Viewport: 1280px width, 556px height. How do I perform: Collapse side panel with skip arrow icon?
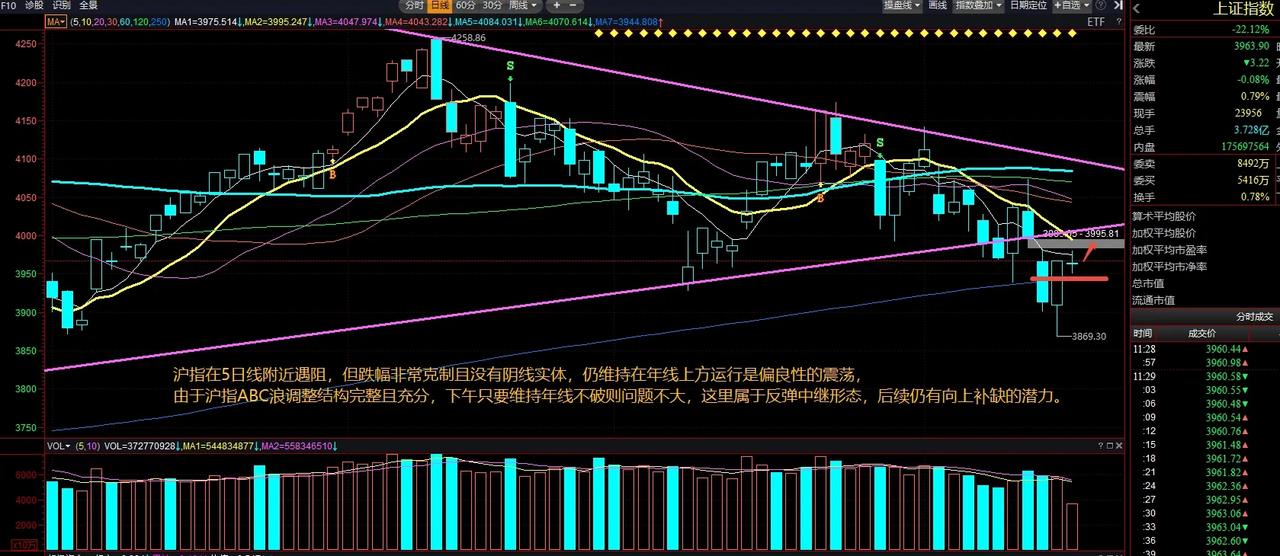[x=1119, y=5]
